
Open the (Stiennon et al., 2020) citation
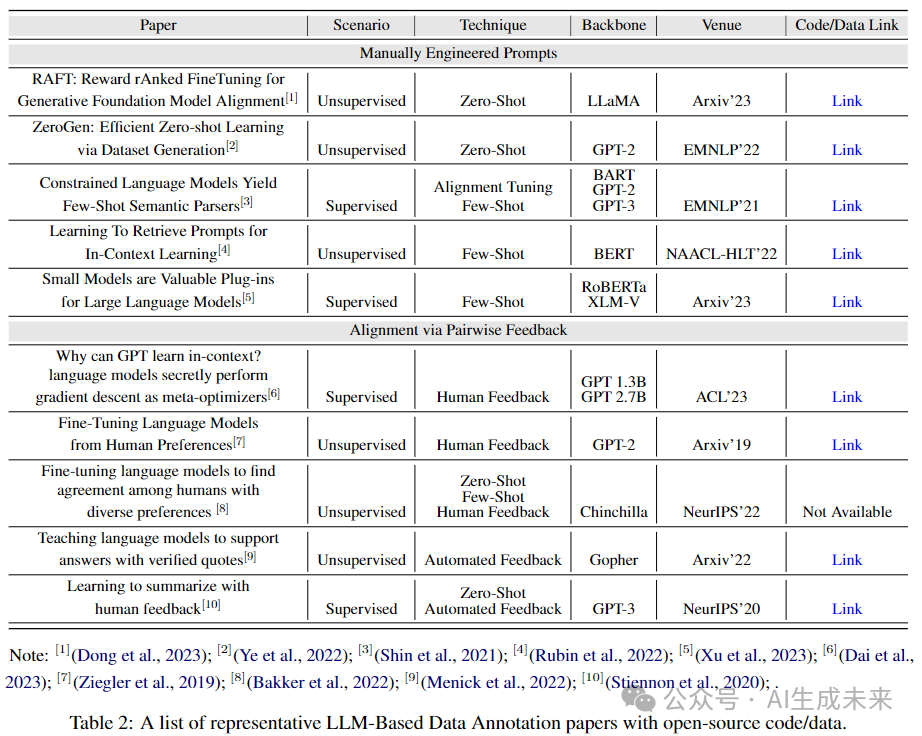pyautogui.click(x=687, y=682)
